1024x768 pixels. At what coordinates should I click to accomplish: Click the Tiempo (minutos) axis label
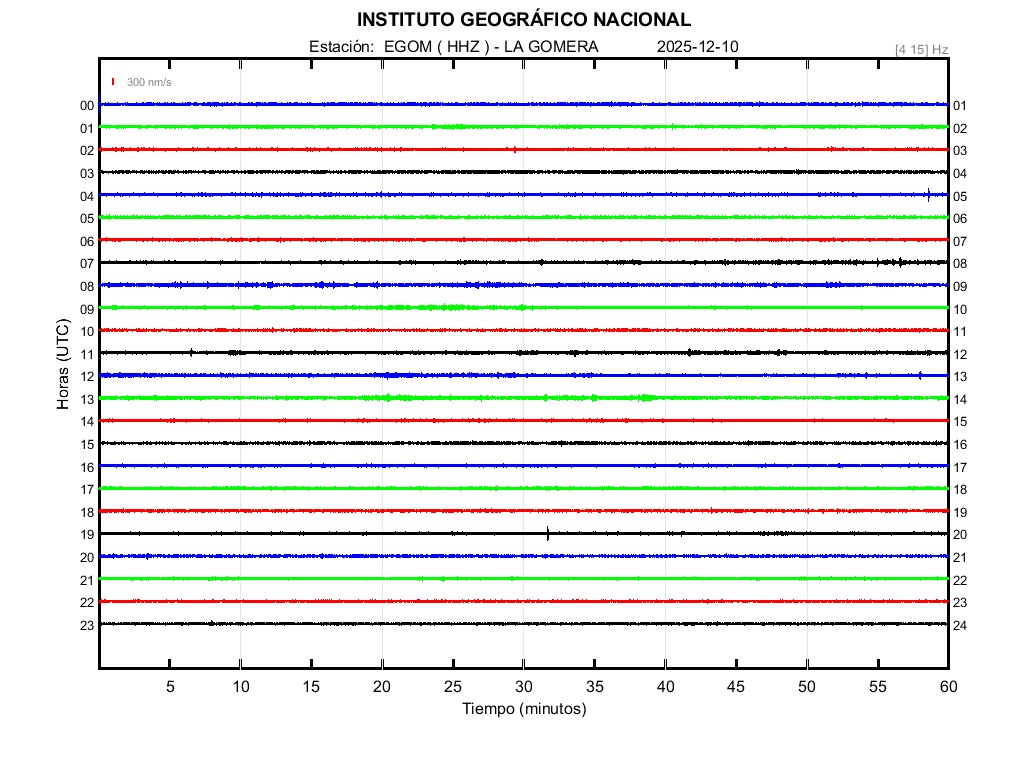(x=524, y=709)
